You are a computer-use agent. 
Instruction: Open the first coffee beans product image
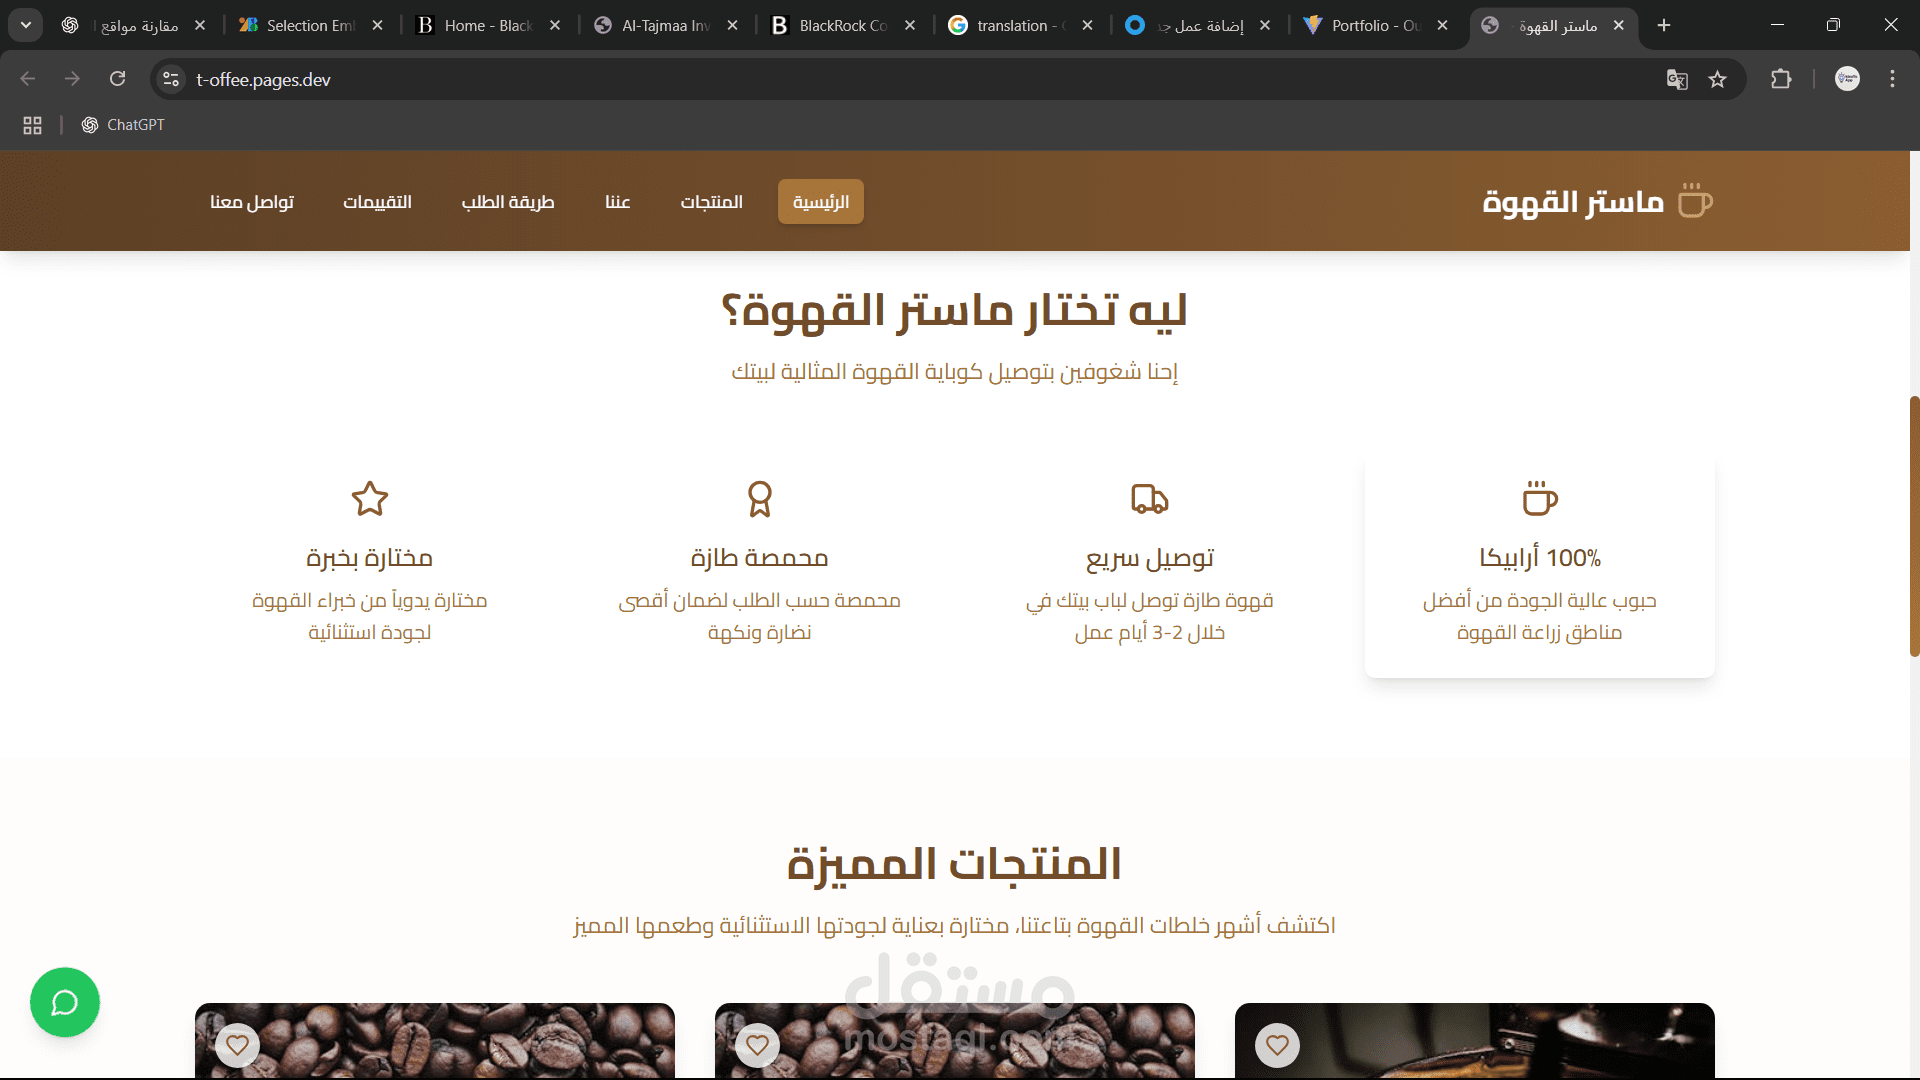(435, 1041)
